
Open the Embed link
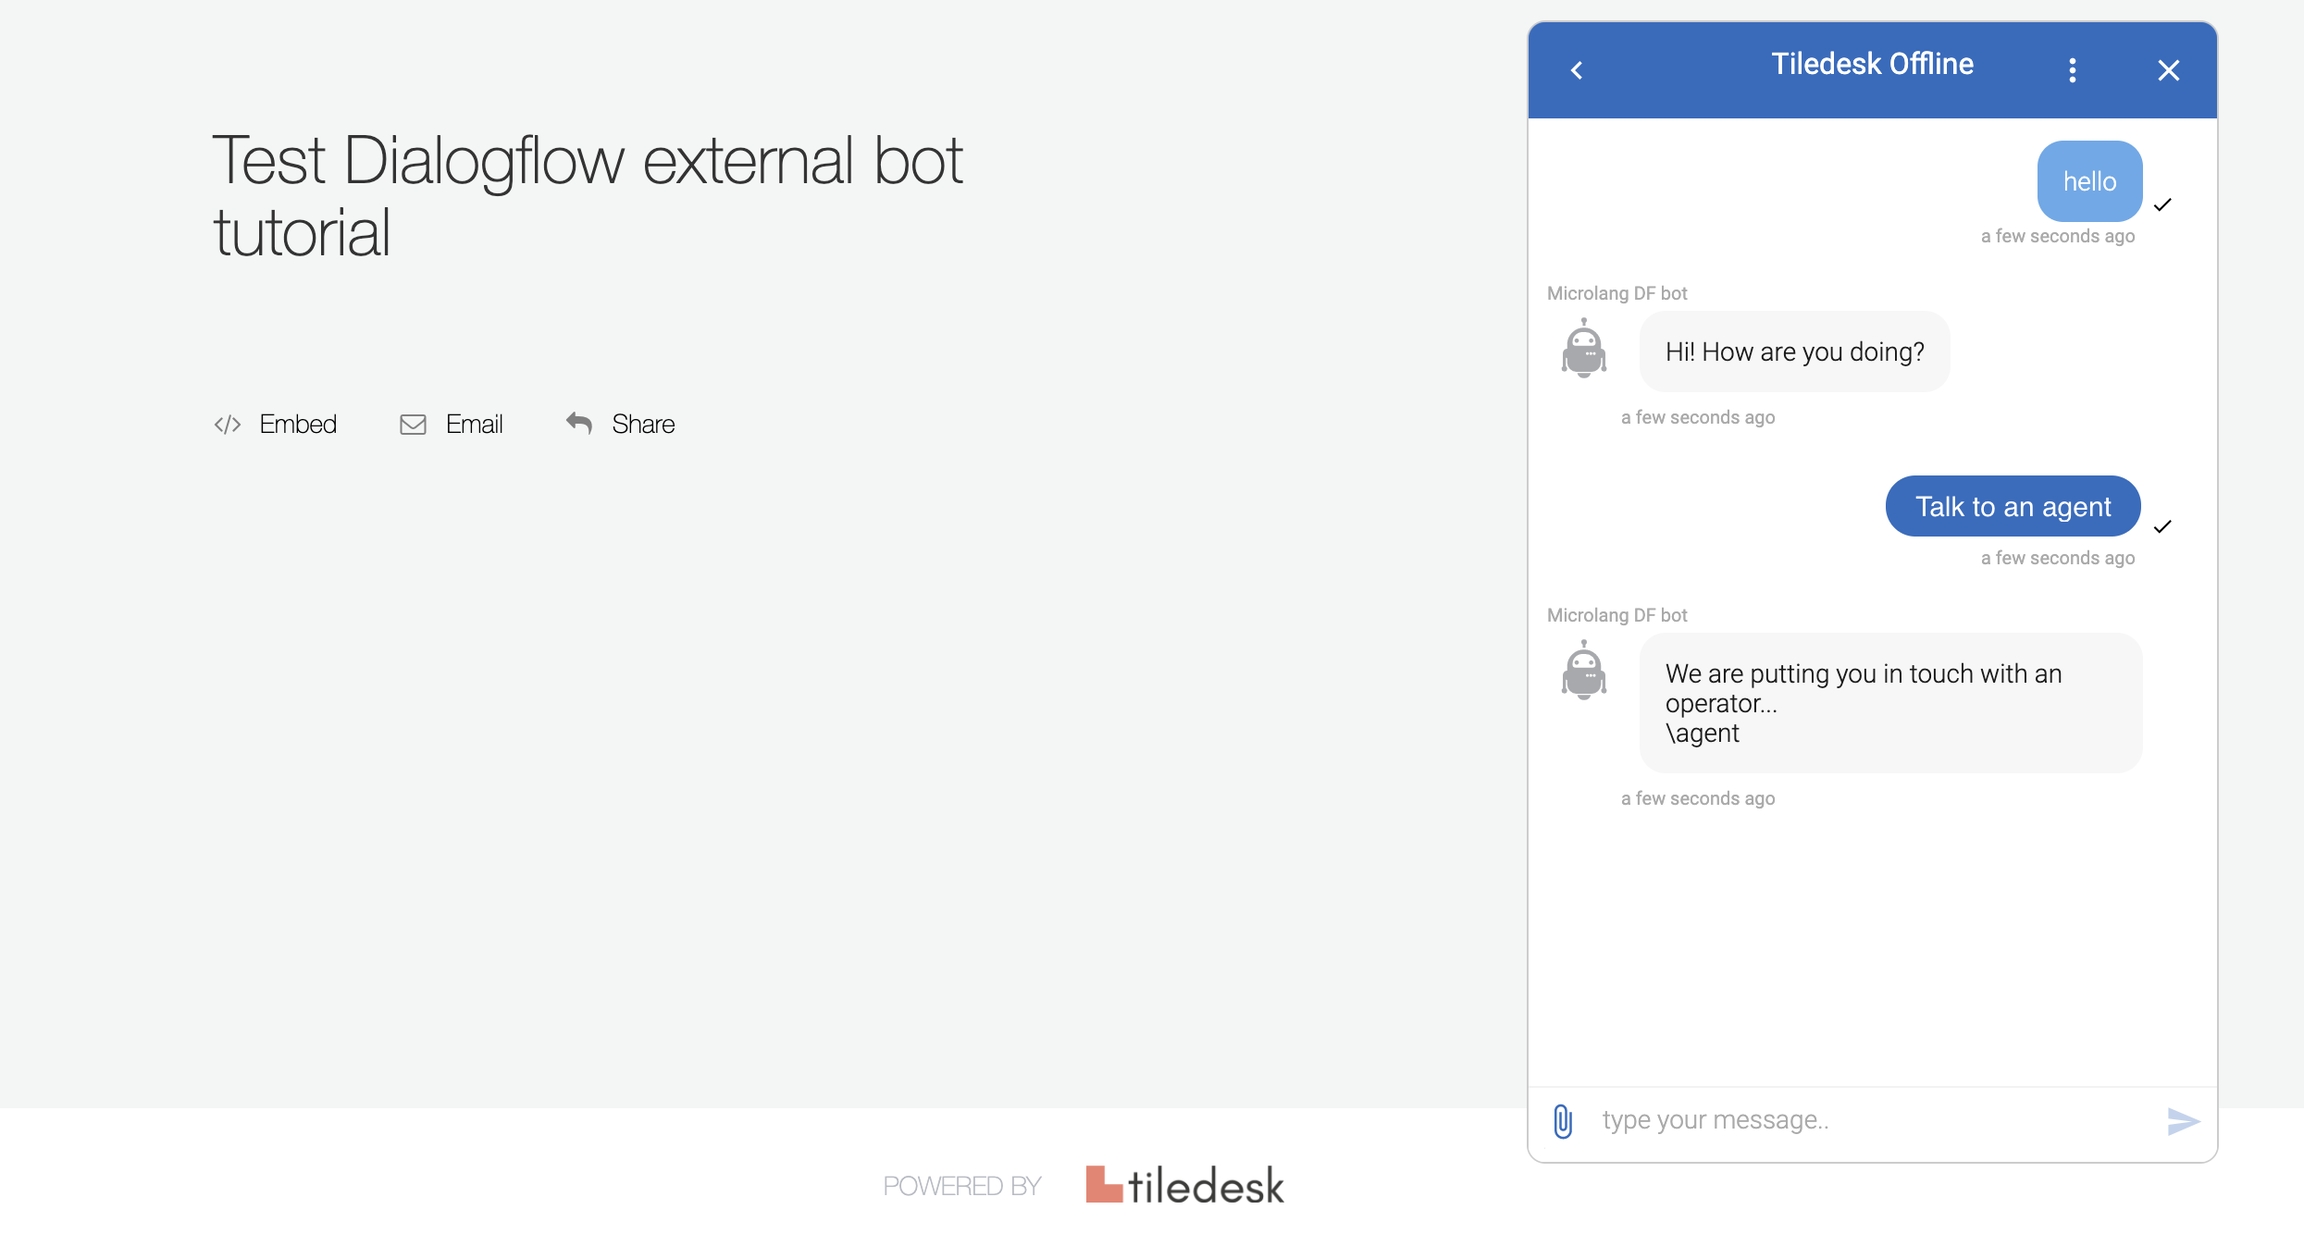(298, 424)
